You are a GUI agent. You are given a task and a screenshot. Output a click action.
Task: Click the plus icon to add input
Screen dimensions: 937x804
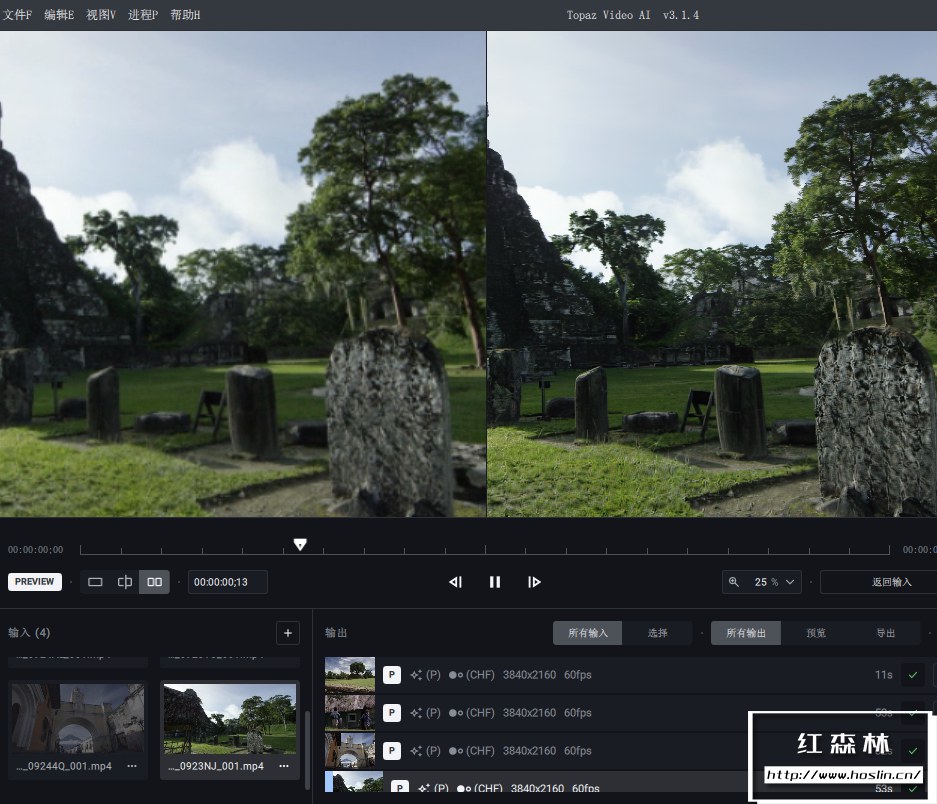(x=288, y=633)
